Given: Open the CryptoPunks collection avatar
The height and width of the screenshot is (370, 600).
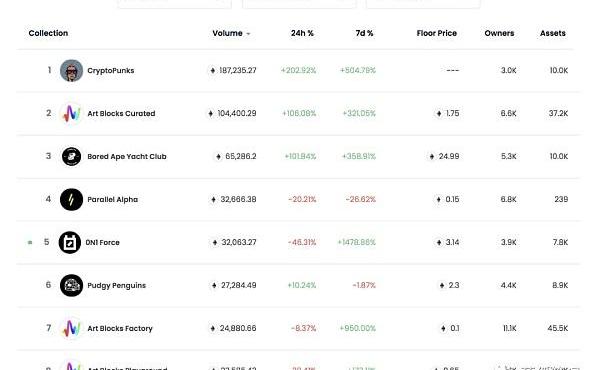Looking at the screenshot, I should [x=71, y=70].
